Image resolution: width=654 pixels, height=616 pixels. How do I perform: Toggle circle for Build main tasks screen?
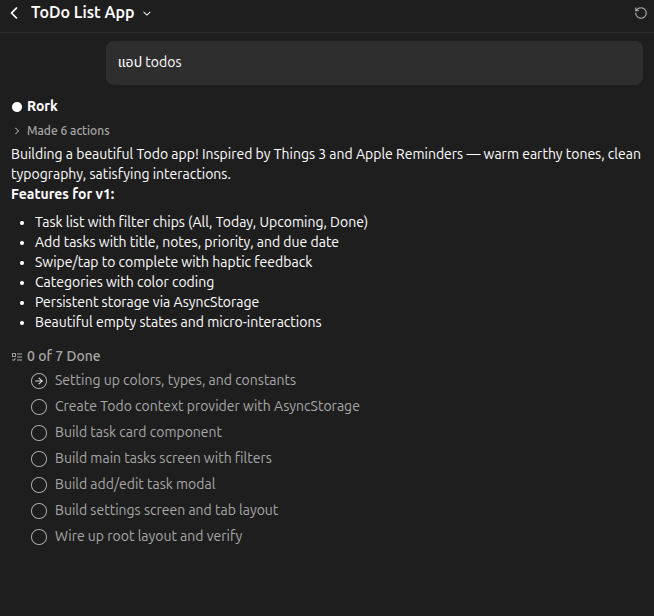39,459
